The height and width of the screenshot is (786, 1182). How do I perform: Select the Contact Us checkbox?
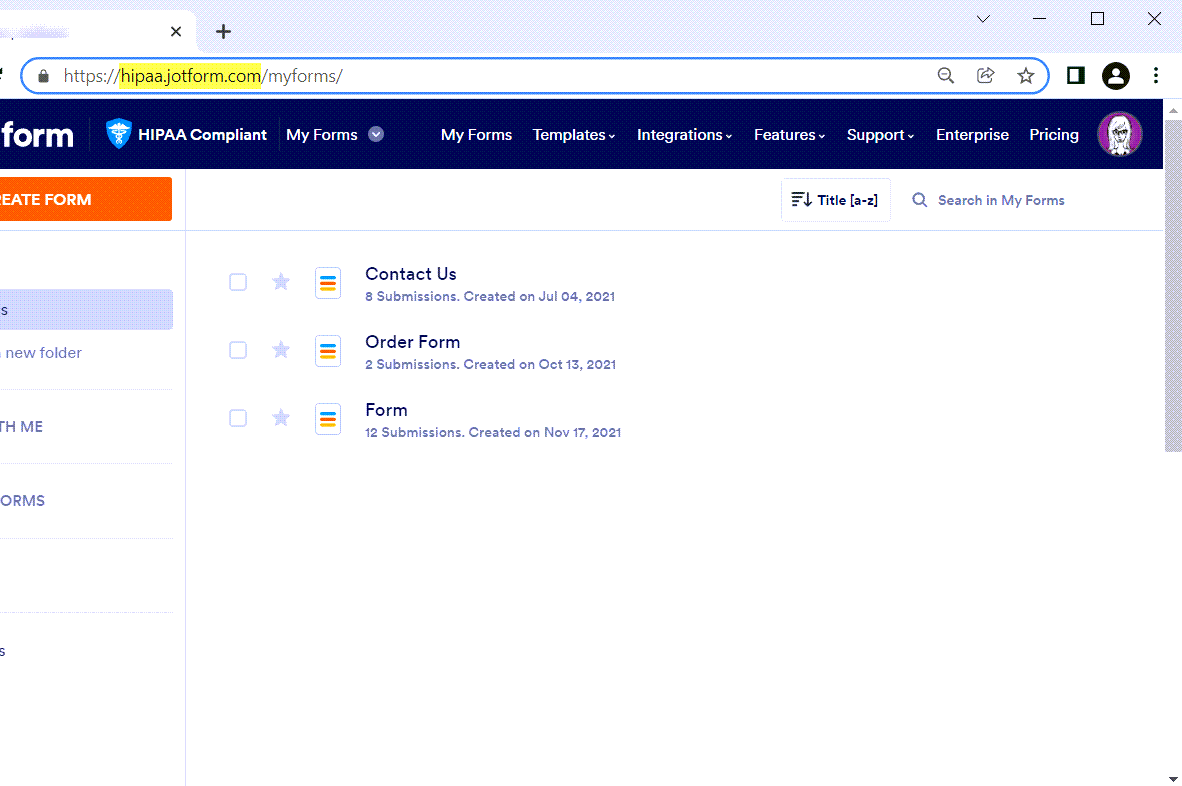tap(238, 282)
